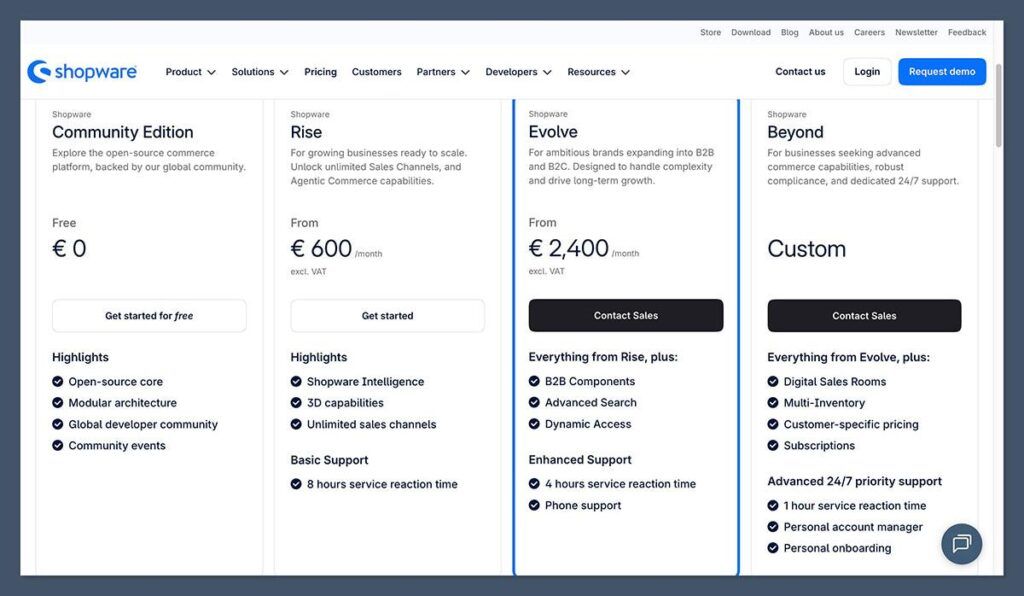Image resolution: width=1024 pixels, height=596 pixels.
Task: Click check icon beside Advanced Search
Action: pyautogui.click(x=534, y=402)
